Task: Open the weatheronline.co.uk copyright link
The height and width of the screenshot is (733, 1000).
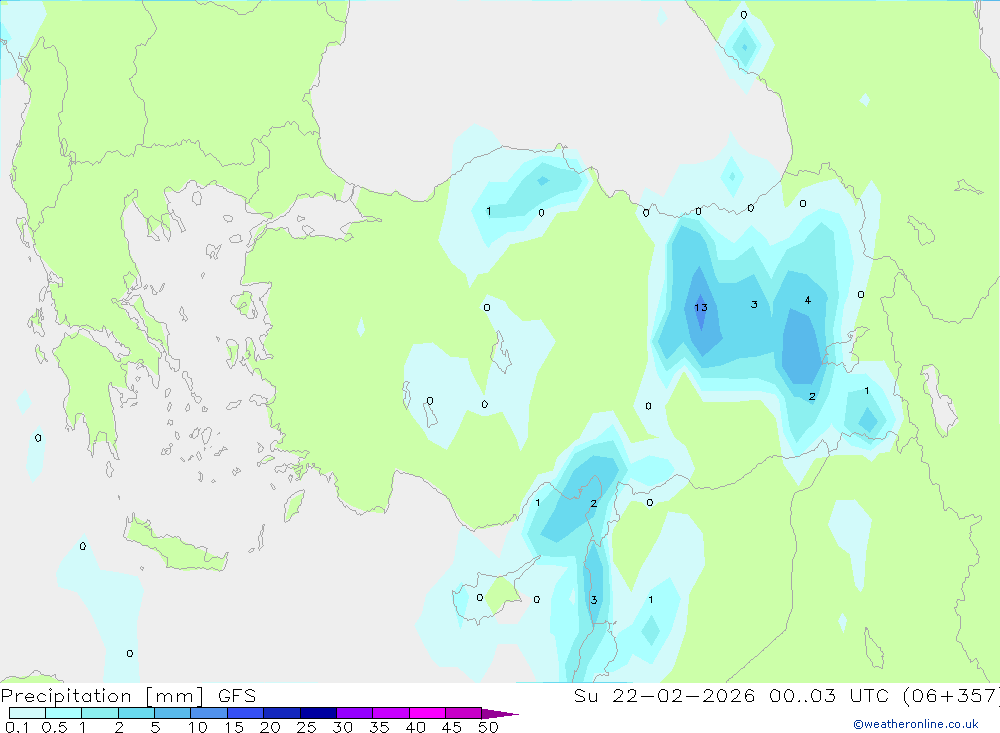Action: pos(916,724)
